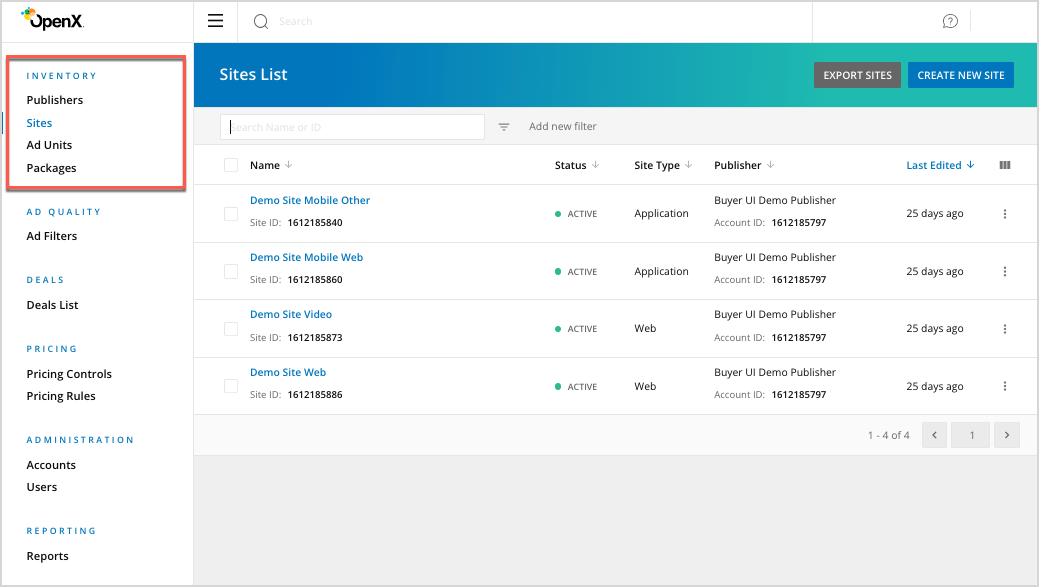The height and width of the screenshot is (587, 1039).
Task: Click the page number 1 box
Action: click(971, 435)
